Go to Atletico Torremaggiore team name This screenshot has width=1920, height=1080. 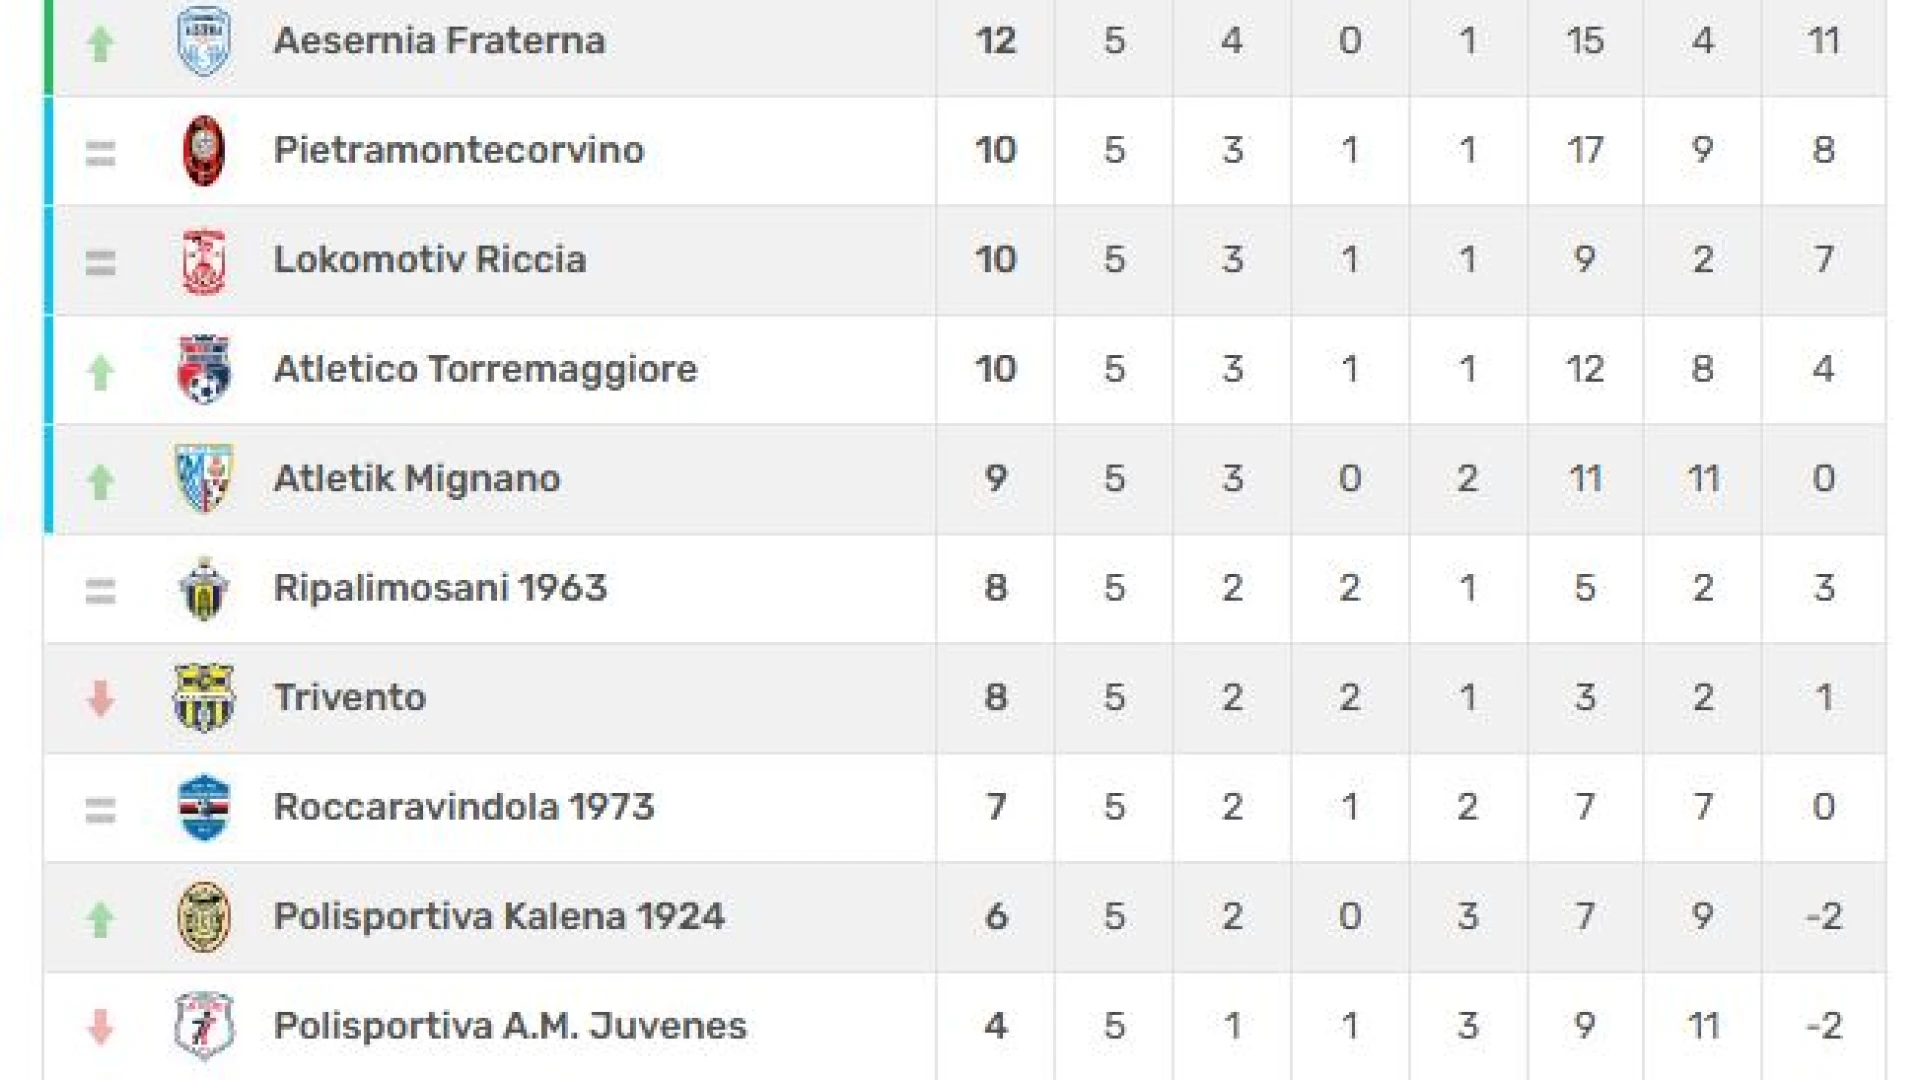(x=485, y=369)
